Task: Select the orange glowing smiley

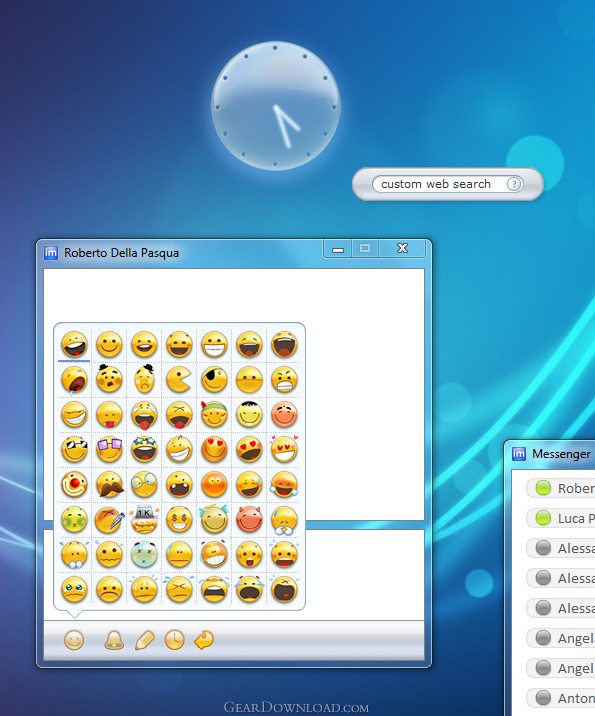Action: point(214,484)
